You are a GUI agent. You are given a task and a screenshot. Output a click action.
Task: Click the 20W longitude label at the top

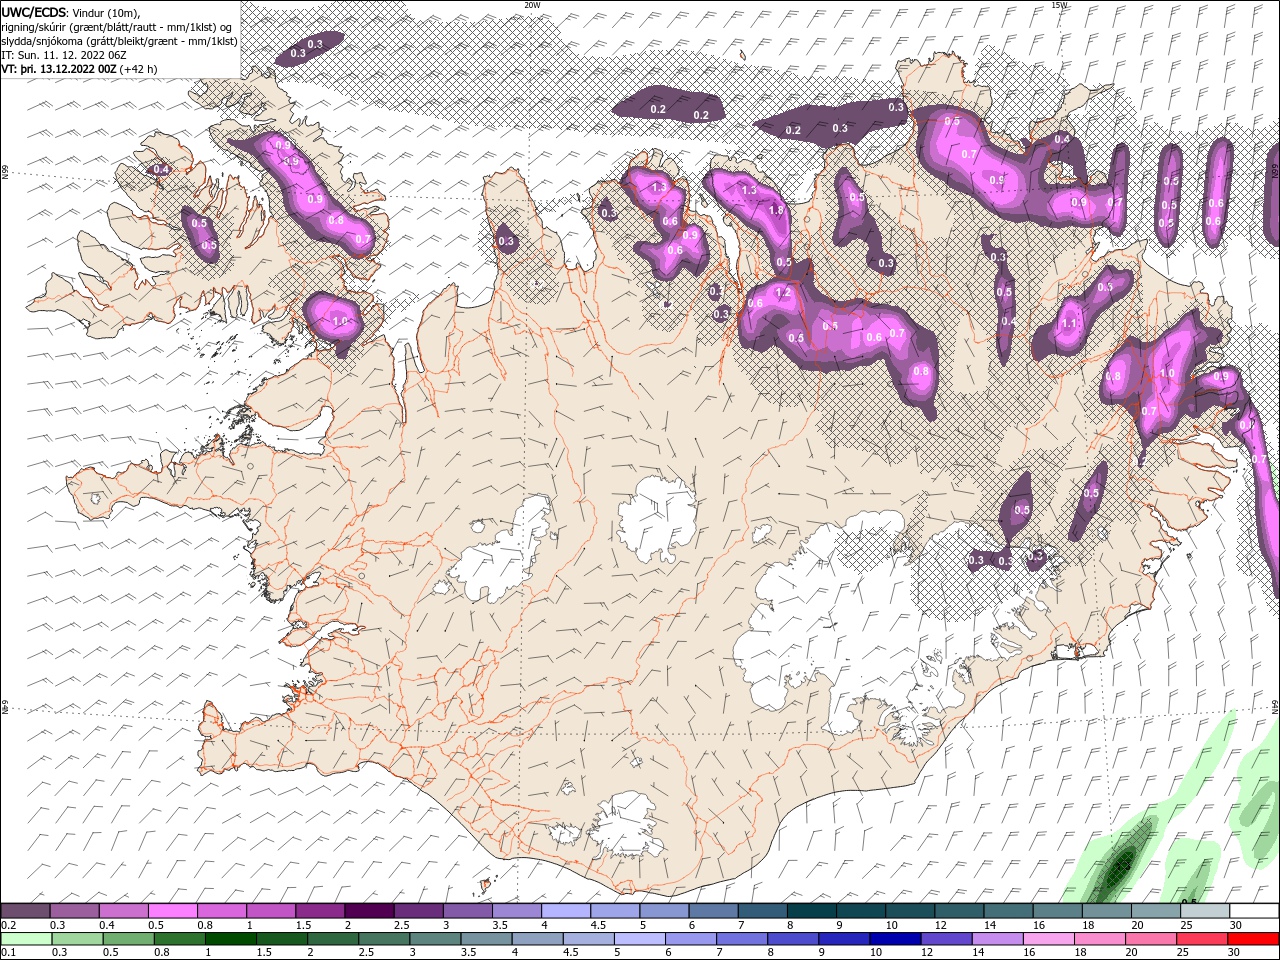532,4
